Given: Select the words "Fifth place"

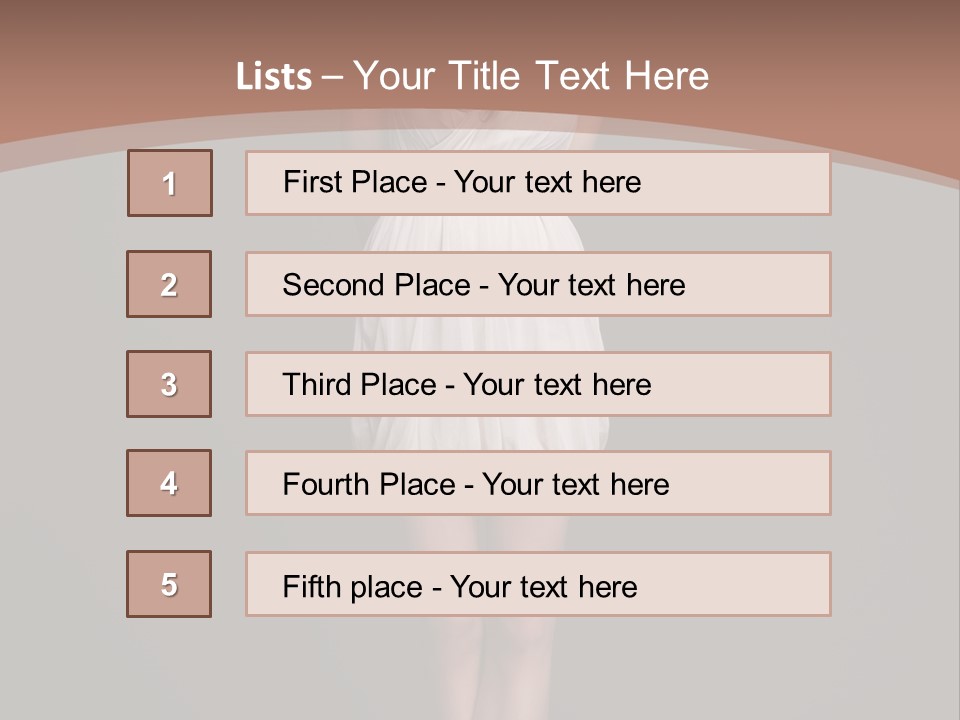Looking at the screenshot, I should point(353,586).
